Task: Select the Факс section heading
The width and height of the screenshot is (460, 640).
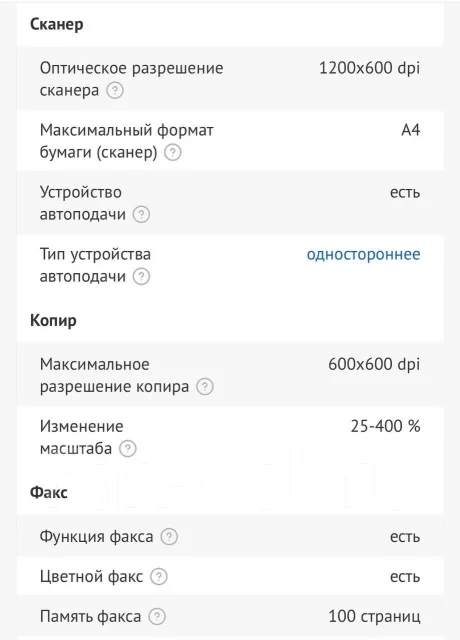Action: 49,492
